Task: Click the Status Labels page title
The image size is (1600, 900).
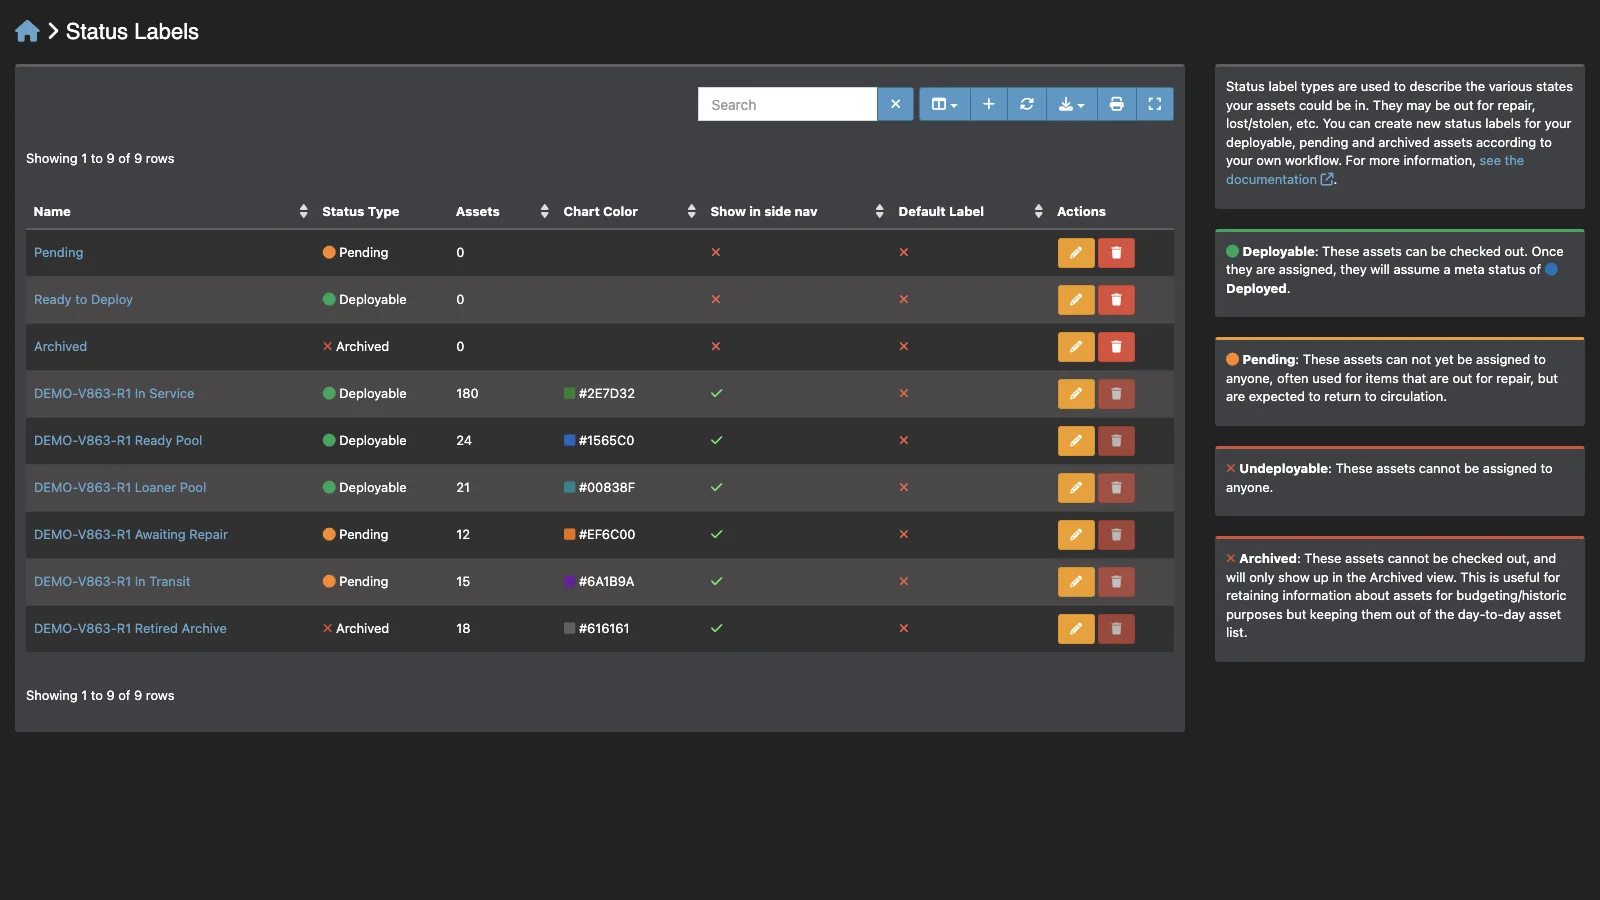Action: point(132,31)
